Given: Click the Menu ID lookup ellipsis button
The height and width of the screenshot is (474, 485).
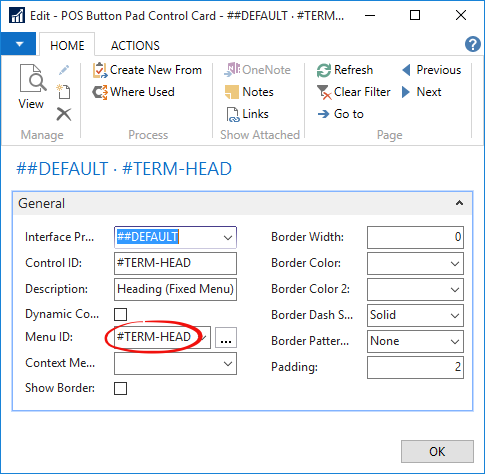Looking at the screenshot, I should click(226, 338).
